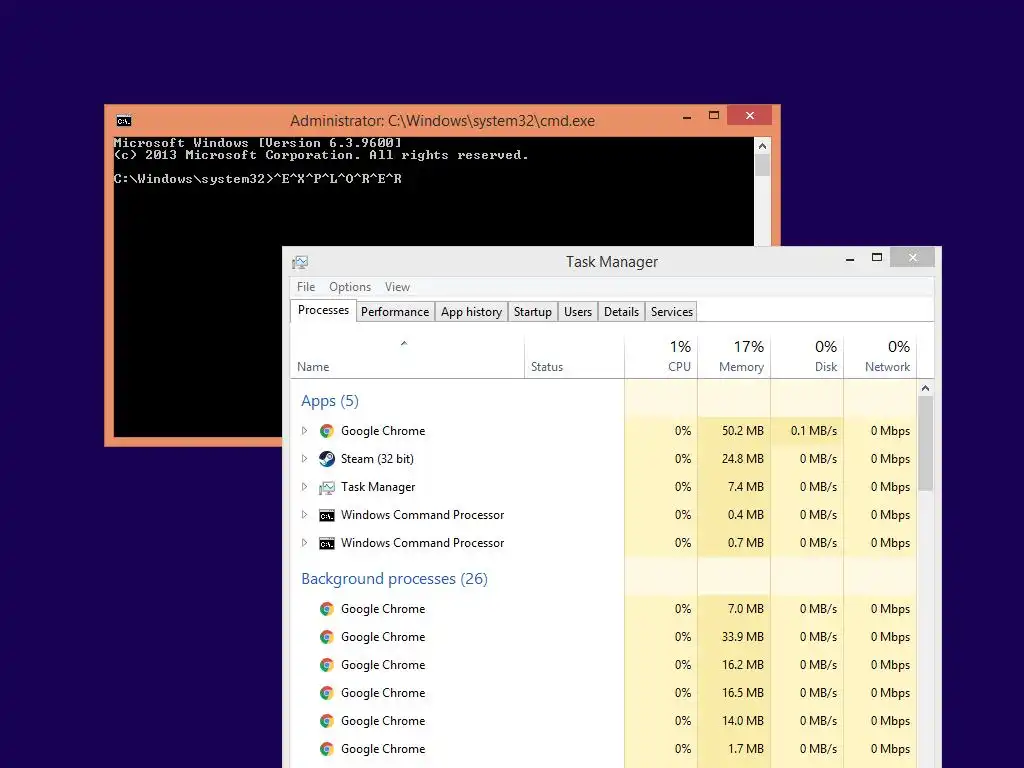Click the 0.7 MB Windows Command Processor icon
The width and height of the screenshot is (1024, 768).
[x=327, y=543]
